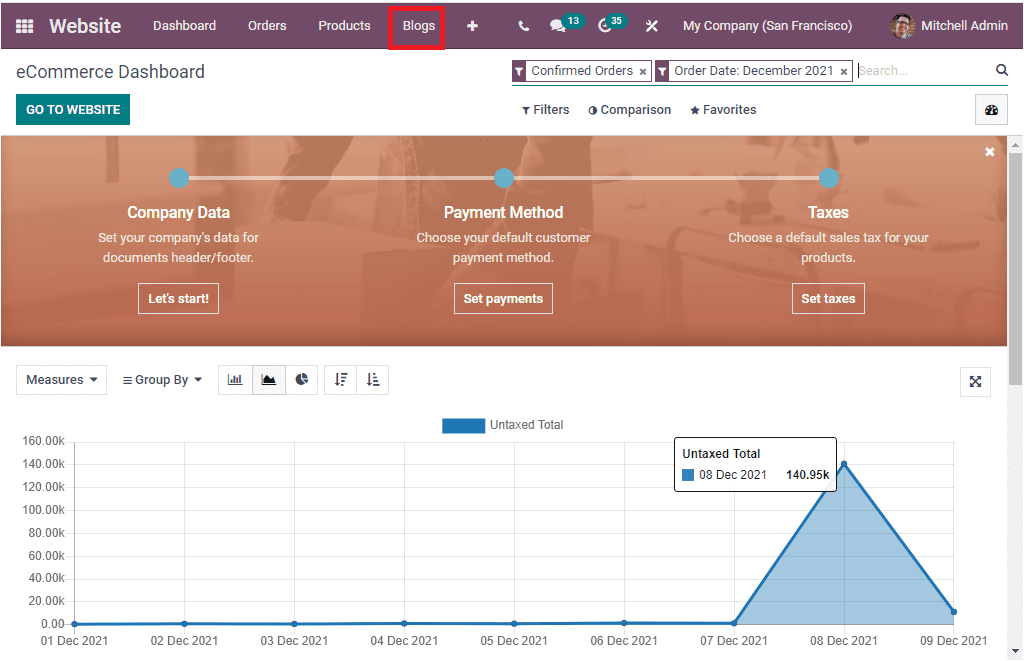Open the Measures dropdown
Image resolution: width=1024 pixels, height=661 pixels.
(61, 380)
